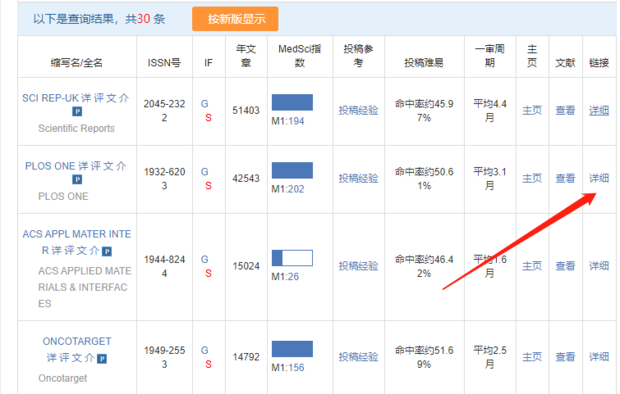Image resolution: width=620 pixels, height=394 pixels.
Task: Click the red S link in ONCOTARGET row
Action: (208, 364)
